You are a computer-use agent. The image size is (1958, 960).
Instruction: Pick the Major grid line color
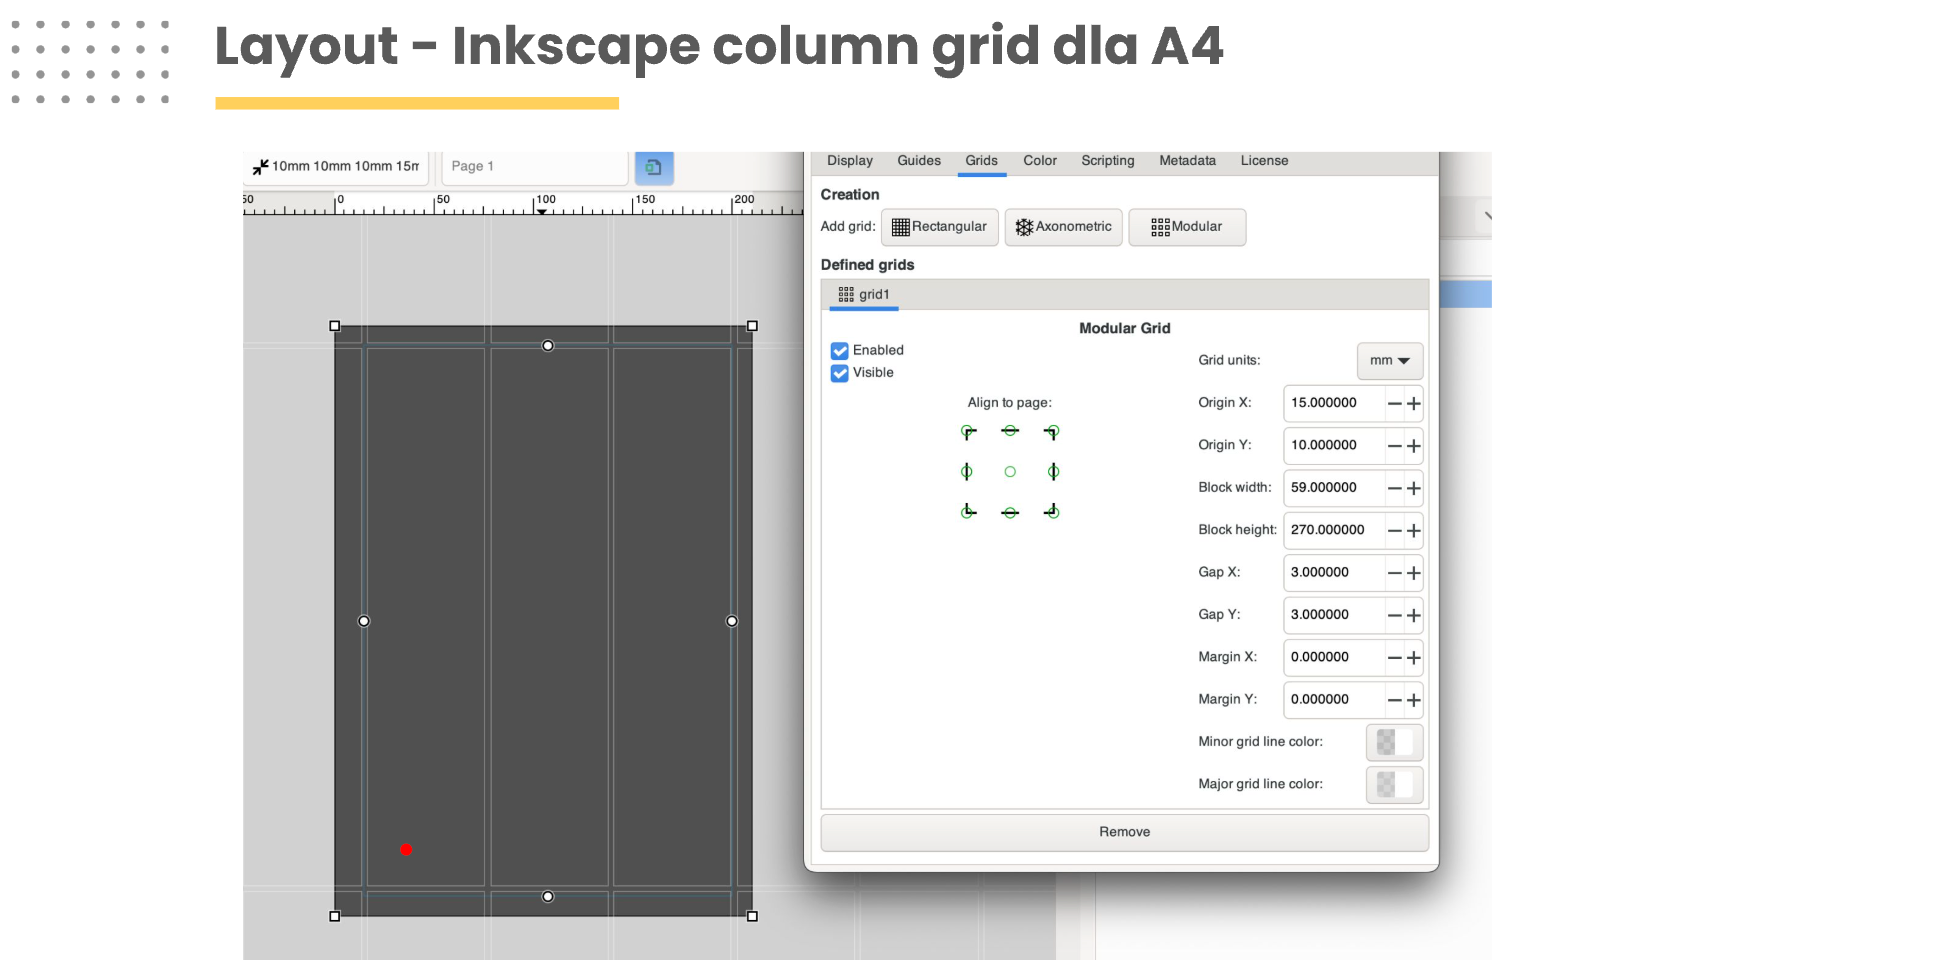tap(1394, 785)
